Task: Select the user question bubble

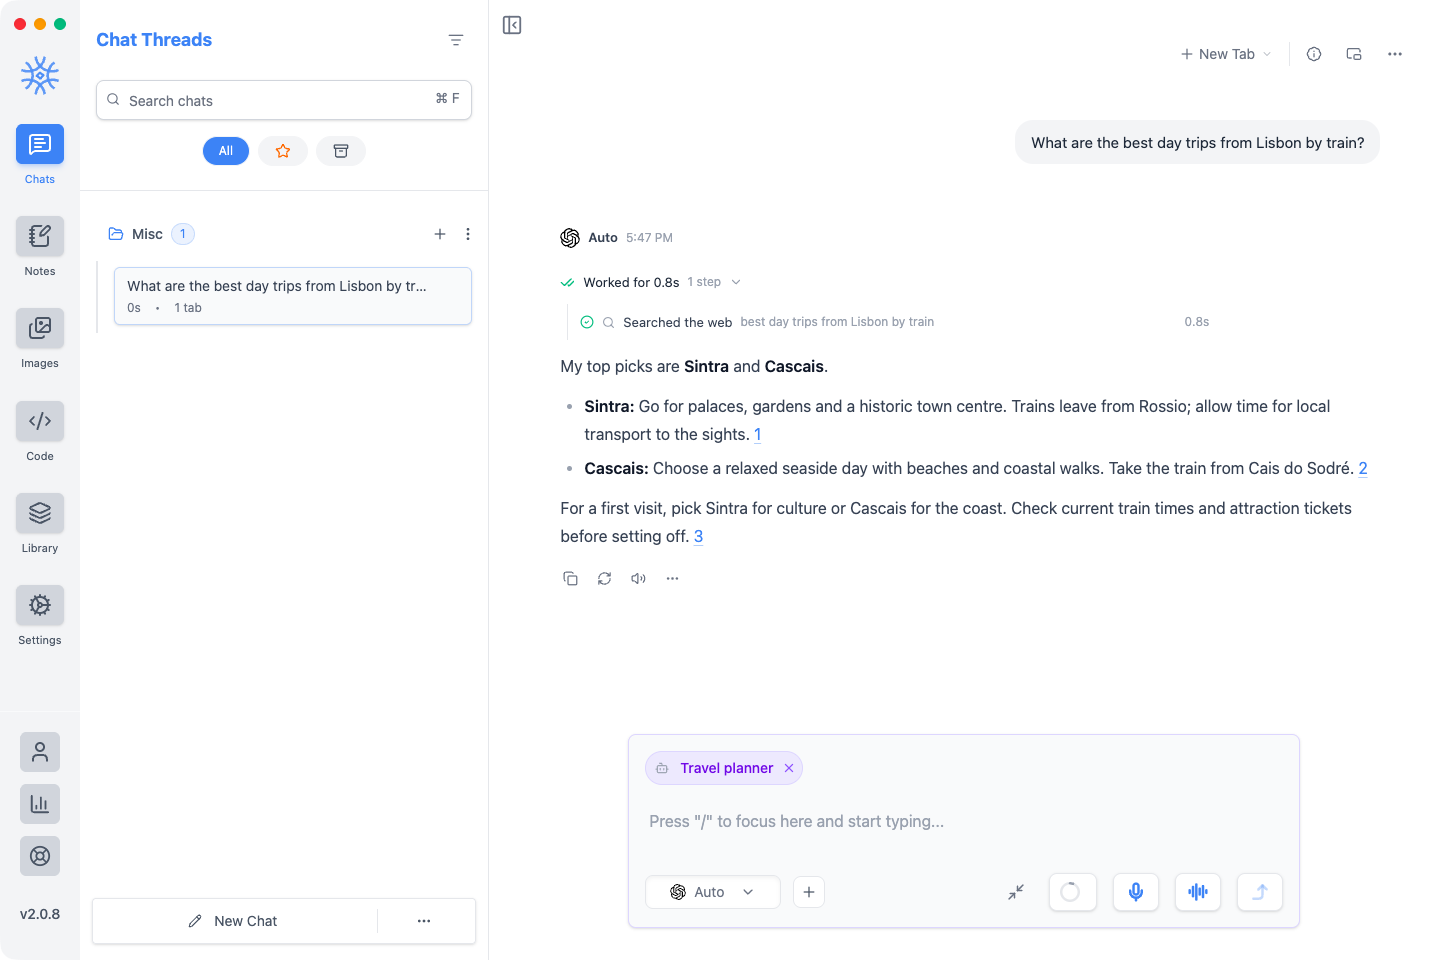Action: pos(1197,142)
